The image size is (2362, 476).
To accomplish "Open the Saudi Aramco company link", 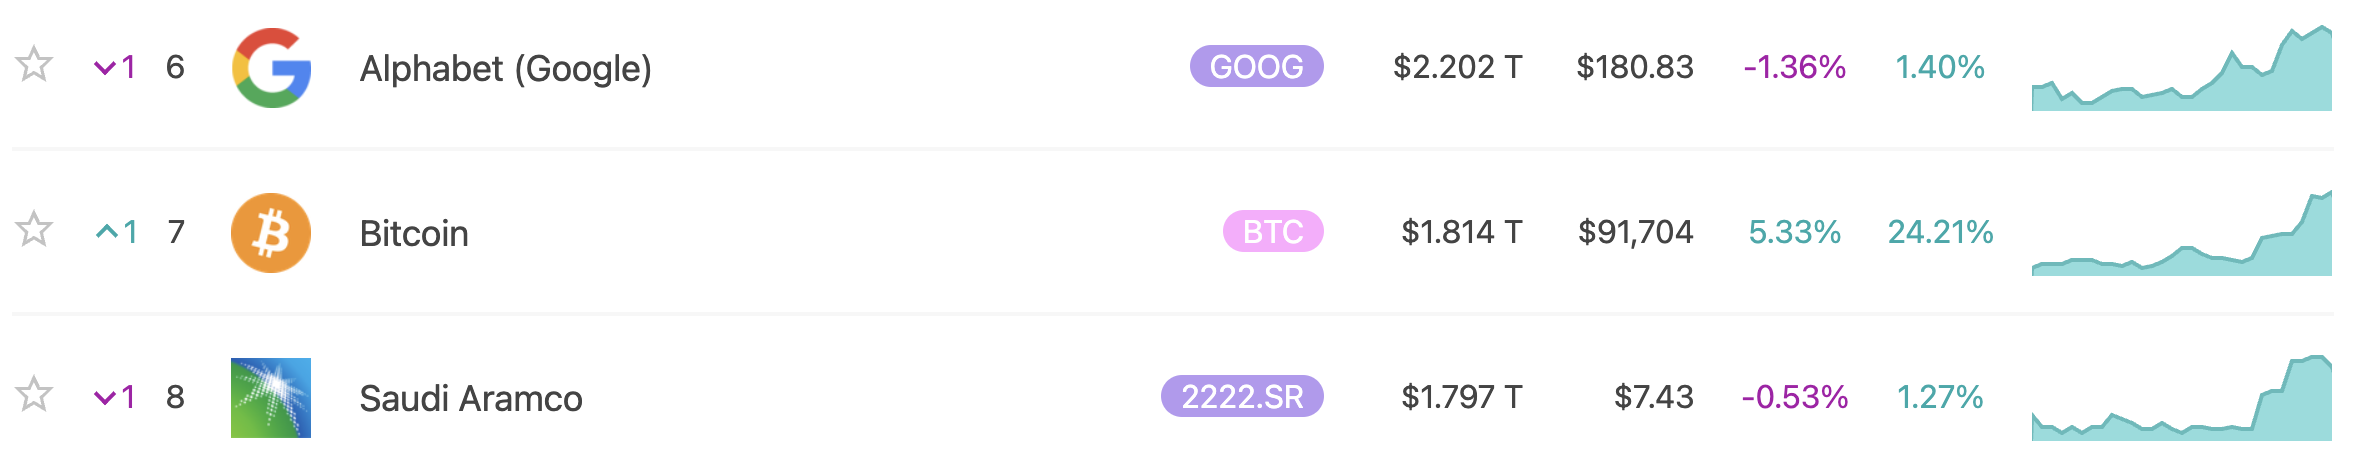I will 471,399.
